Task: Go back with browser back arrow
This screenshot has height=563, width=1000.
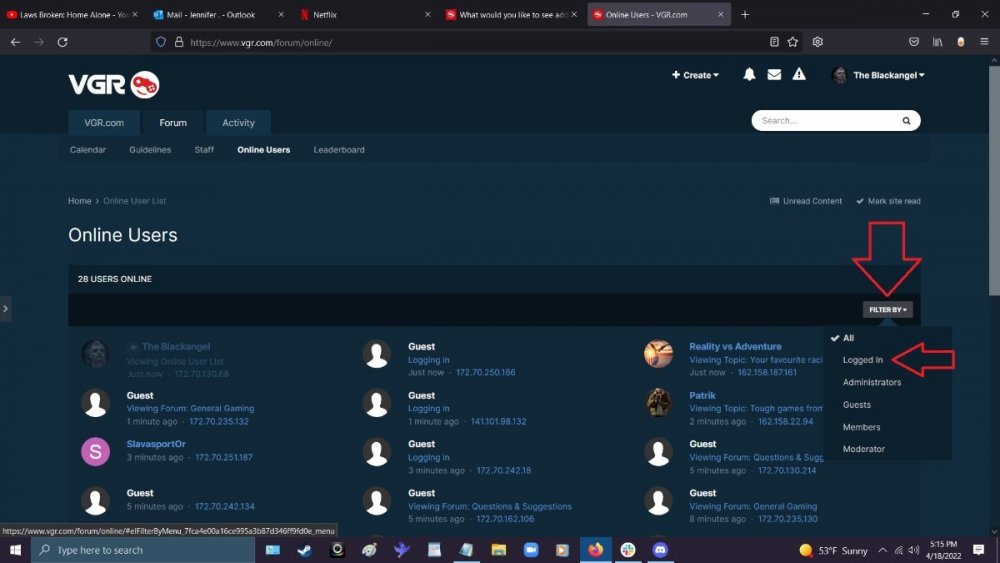Action: click(15, 42)
